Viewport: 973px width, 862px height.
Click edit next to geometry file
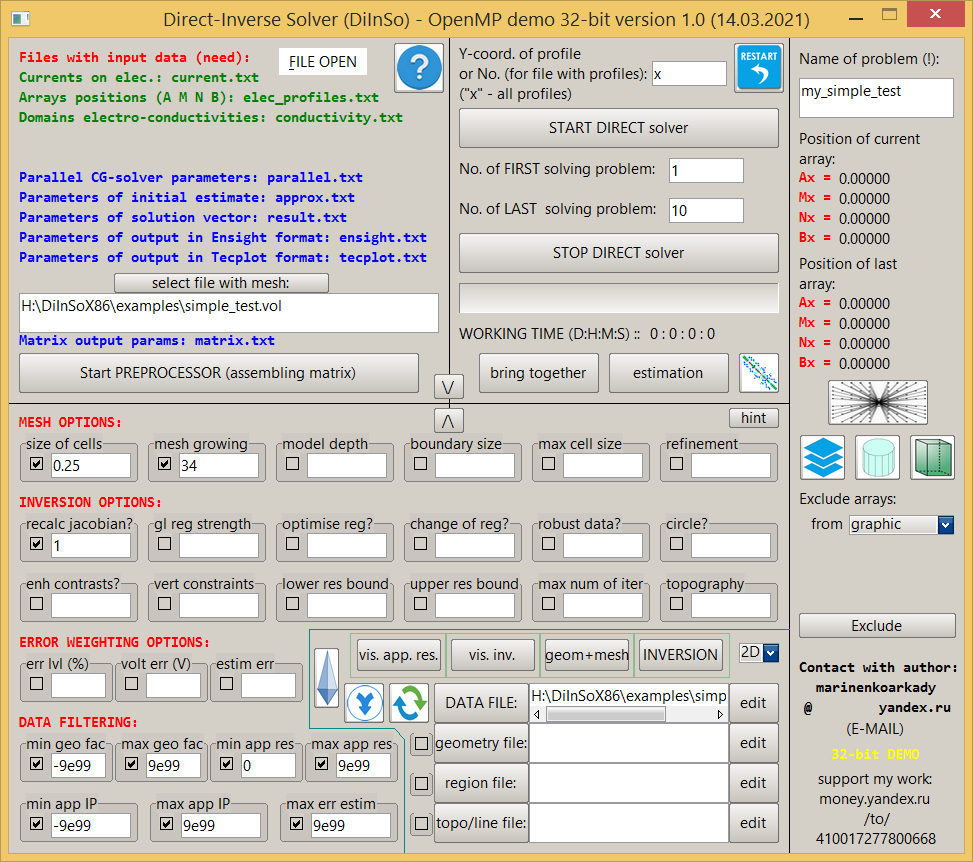pos(753,743)
